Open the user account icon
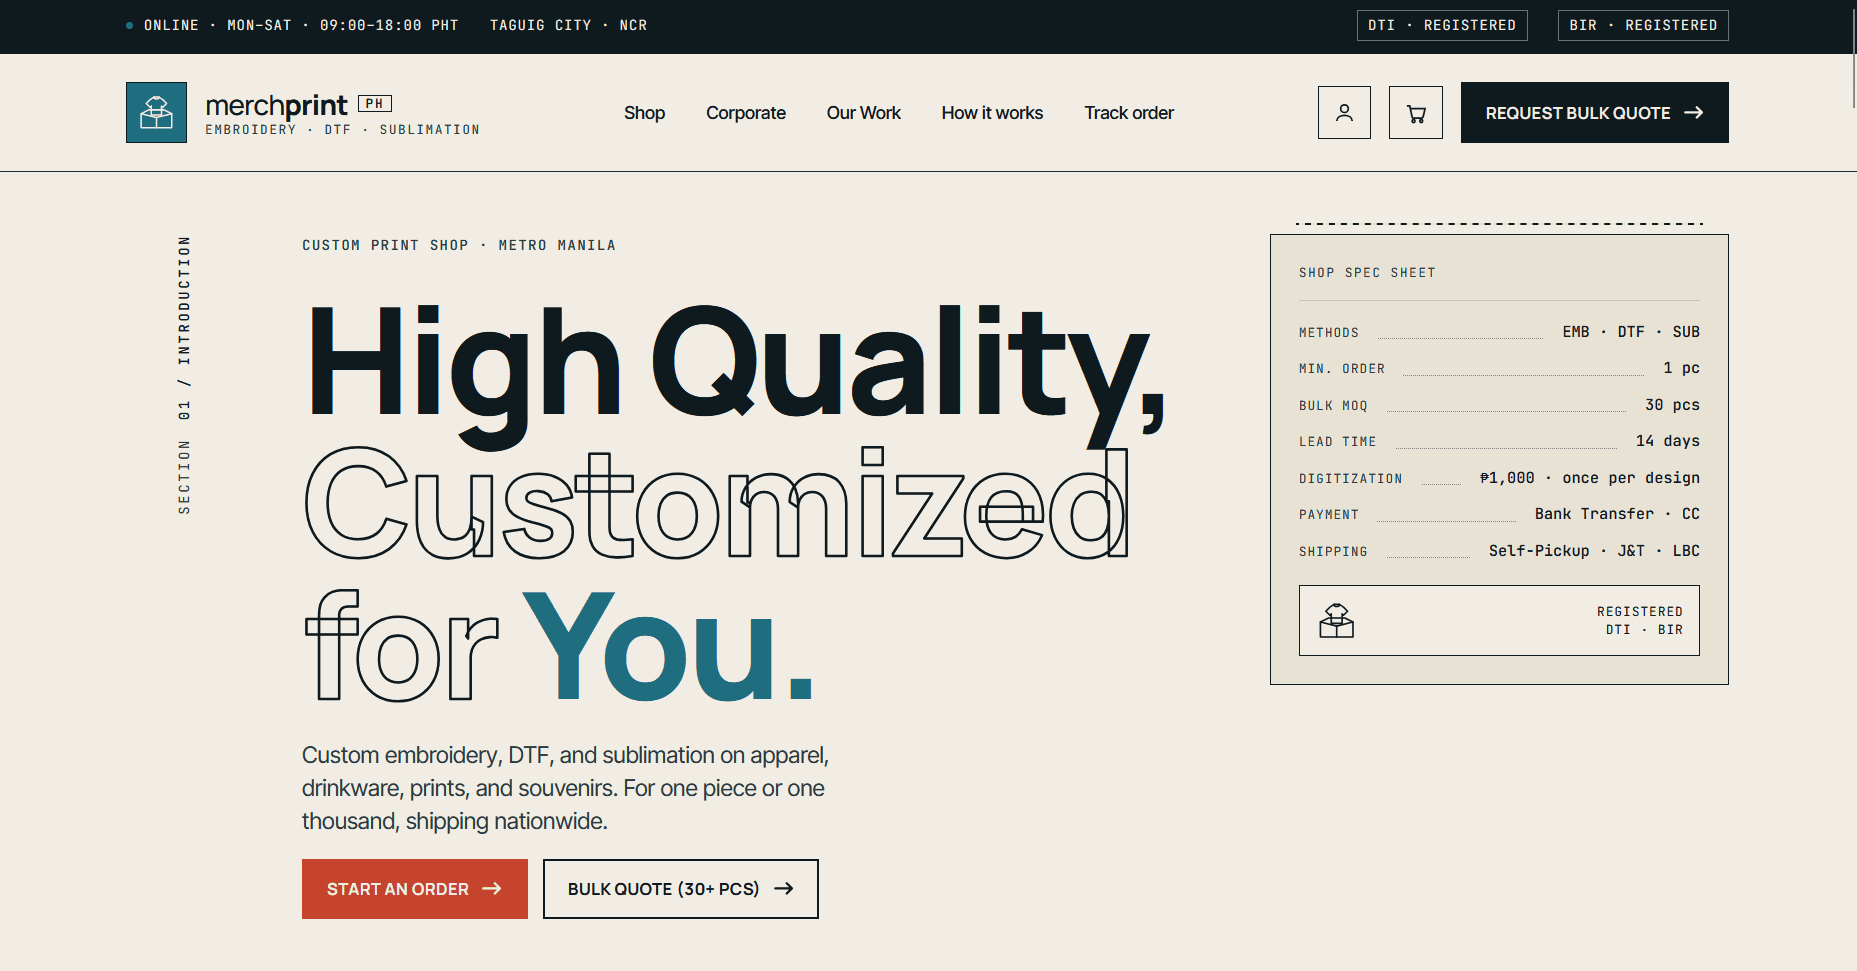The height and width of the screenshot is (971, 1857). 1344,112
